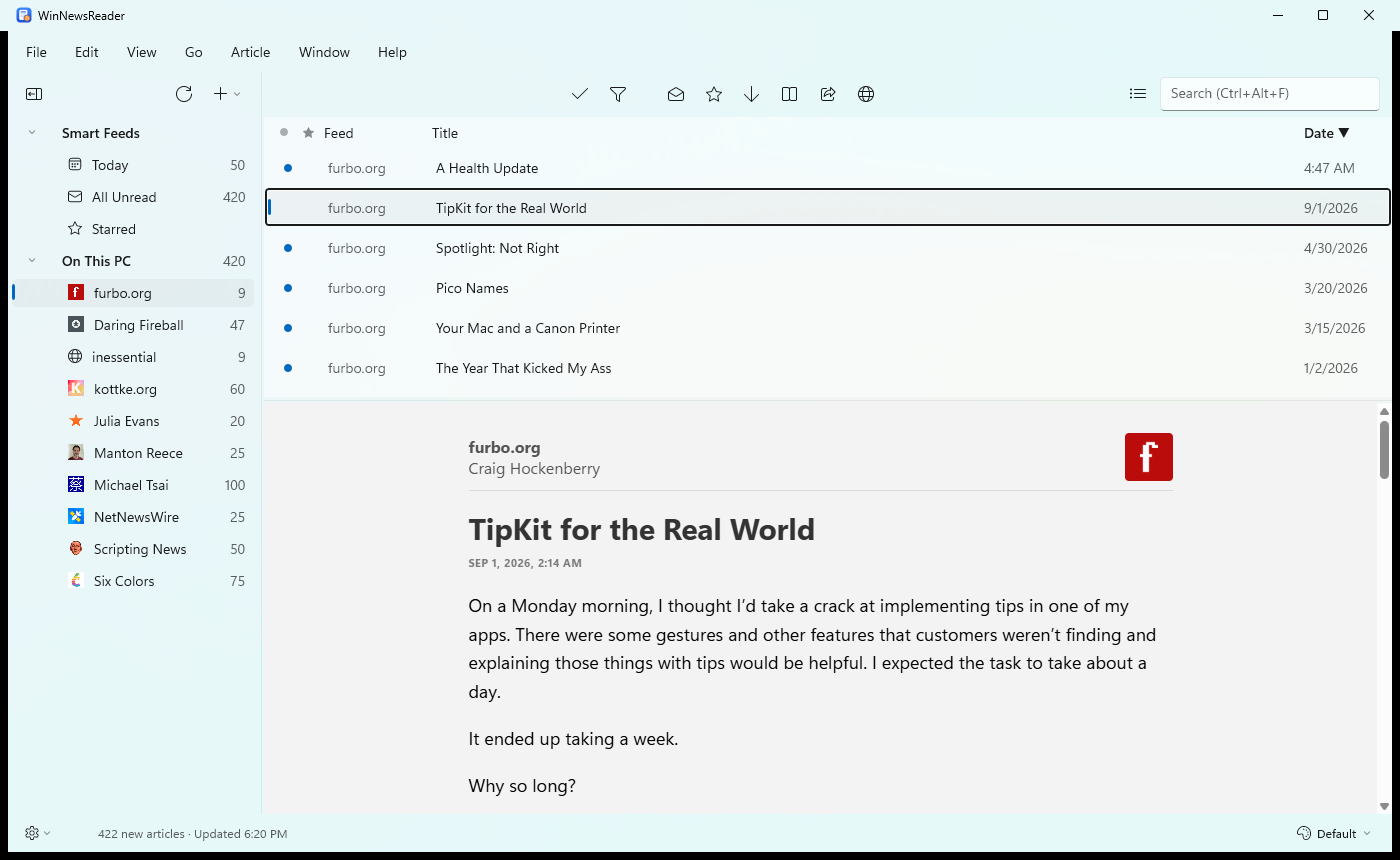1400x860 pixels.
Task: Toggle unread dot for Canon Printer article
Action: pyautogui.click(x=288, y=328)
